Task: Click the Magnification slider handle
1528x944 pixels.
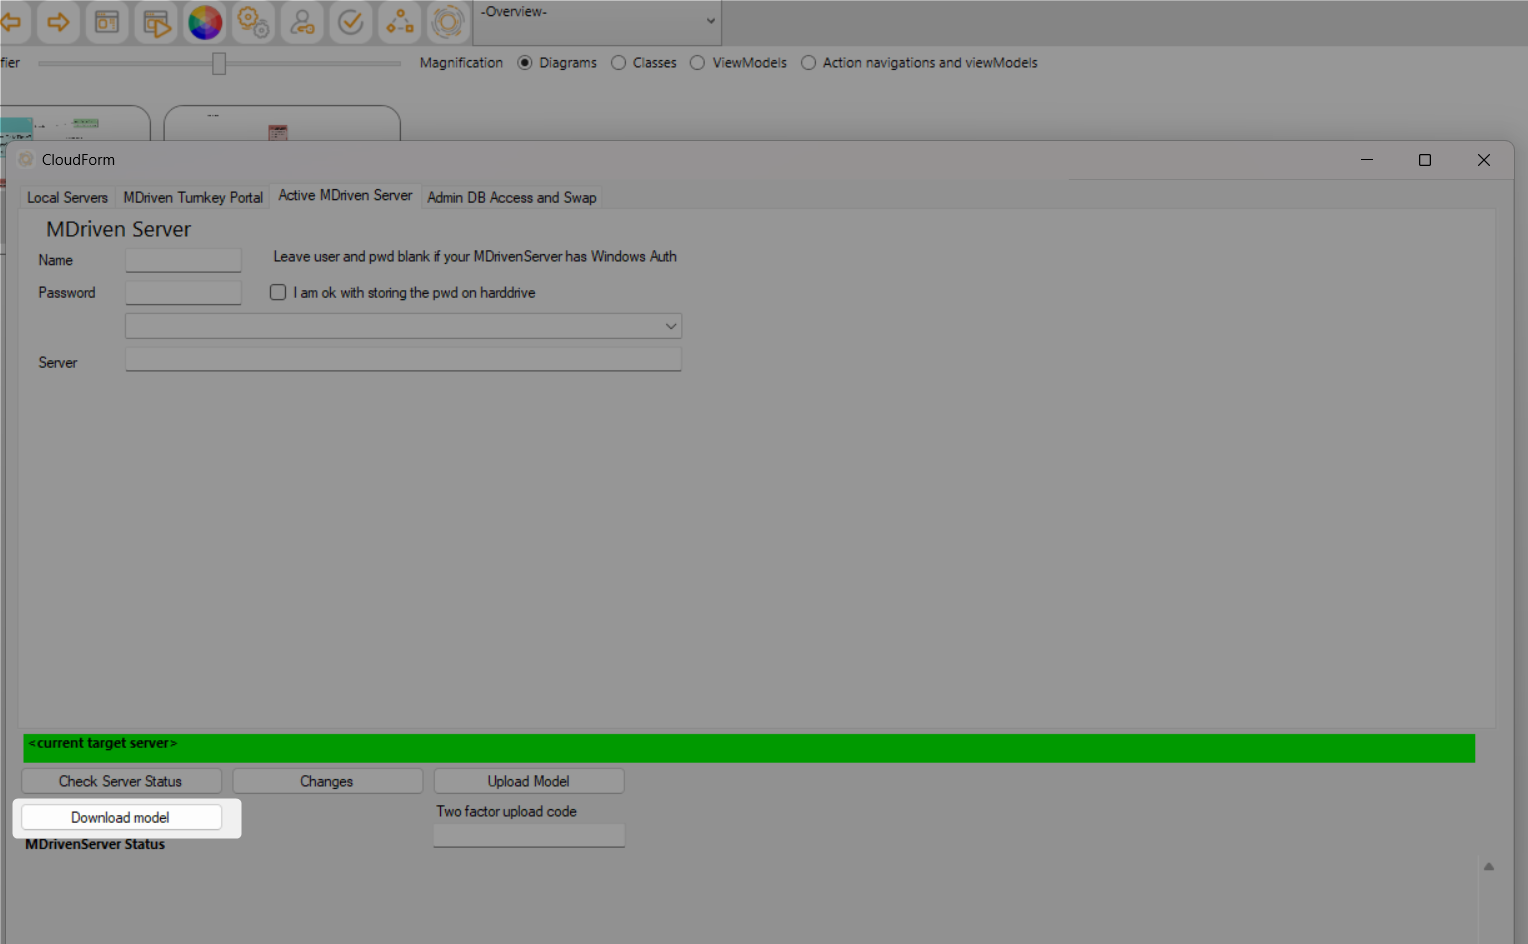Action: pos(219,64)
